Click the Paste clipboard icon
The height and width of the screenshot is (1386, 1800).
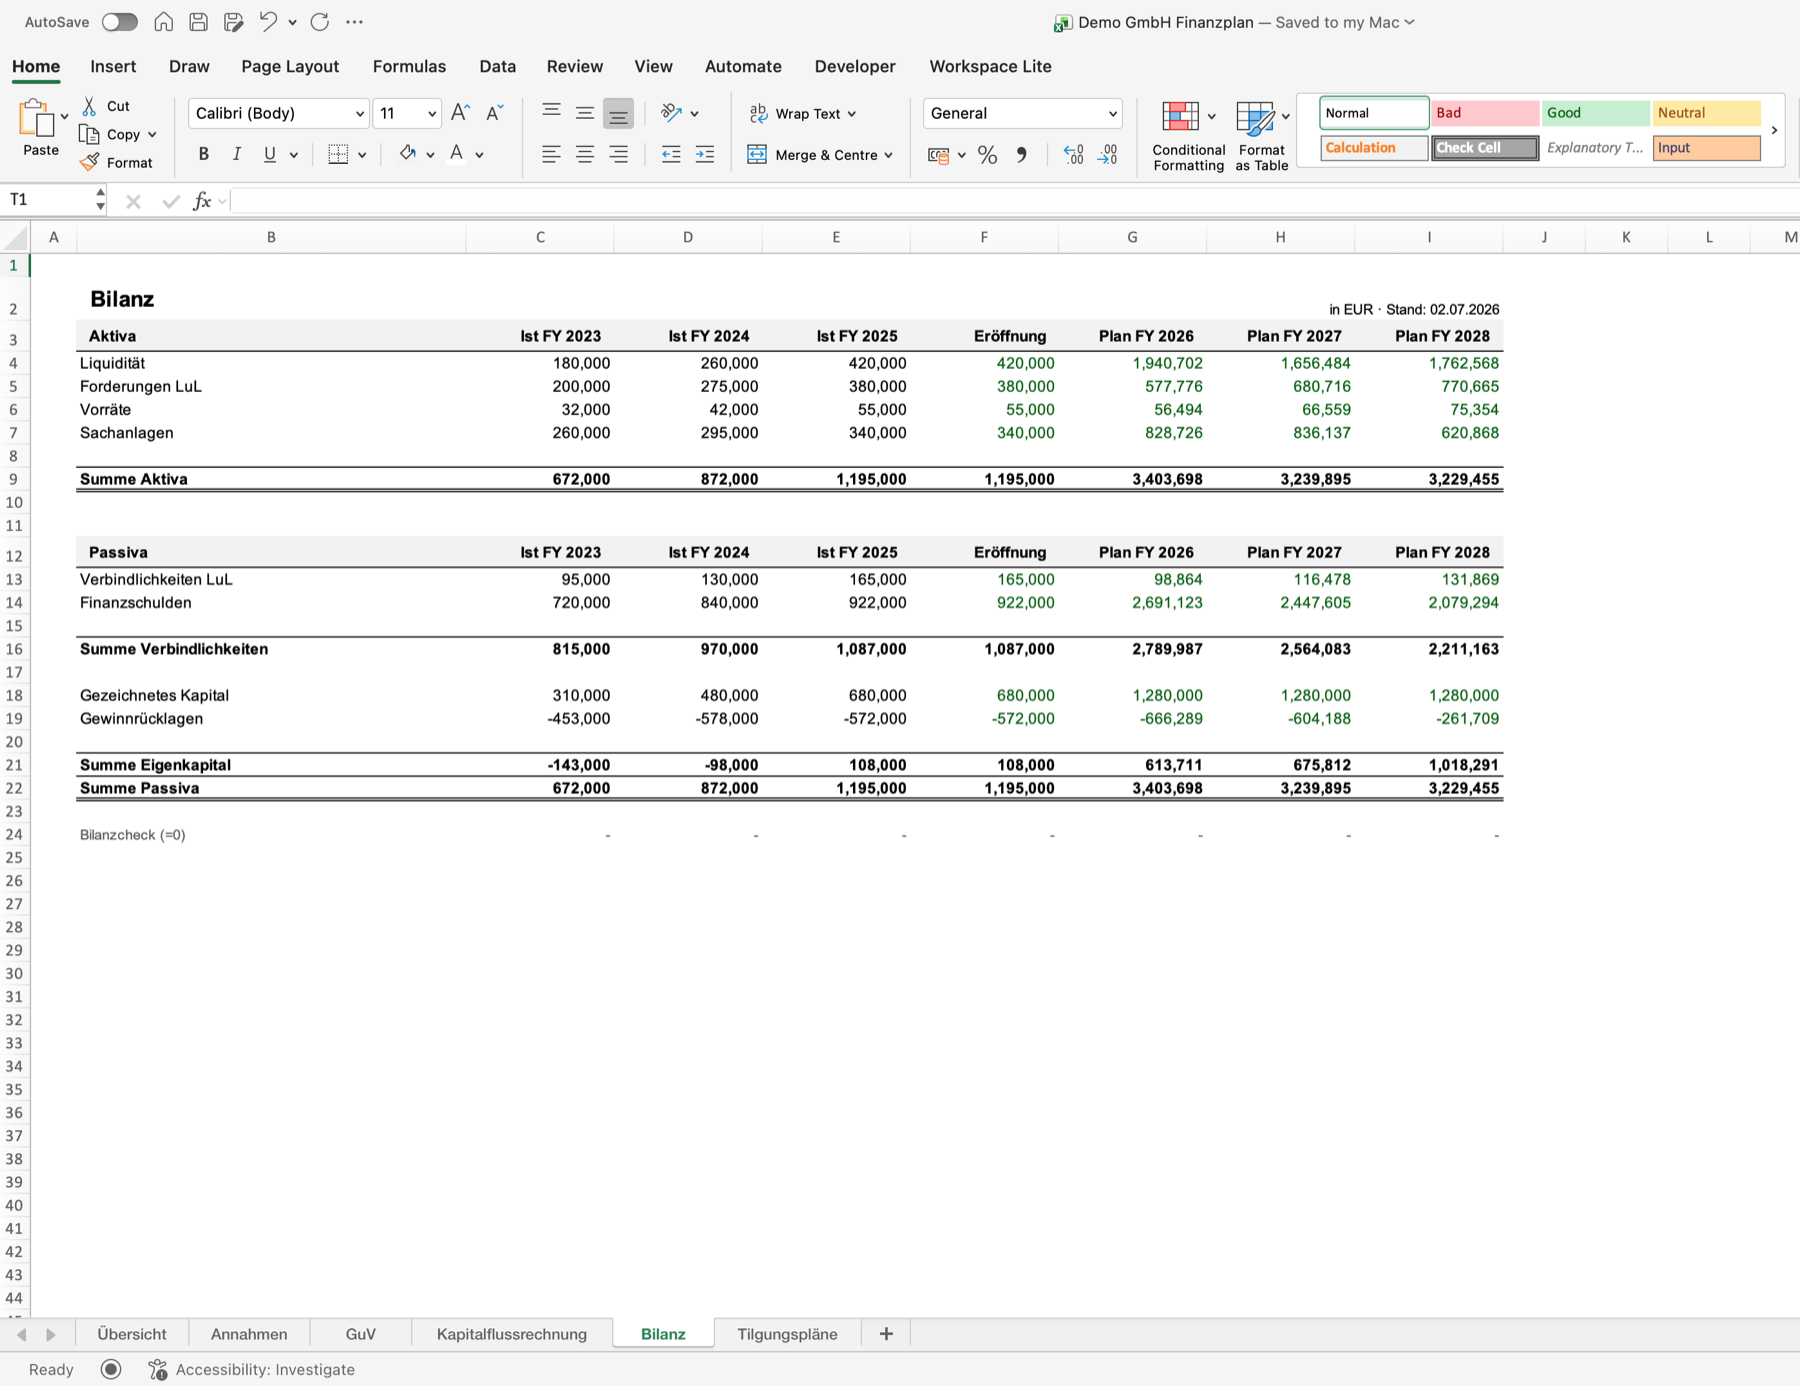[36, 118]
